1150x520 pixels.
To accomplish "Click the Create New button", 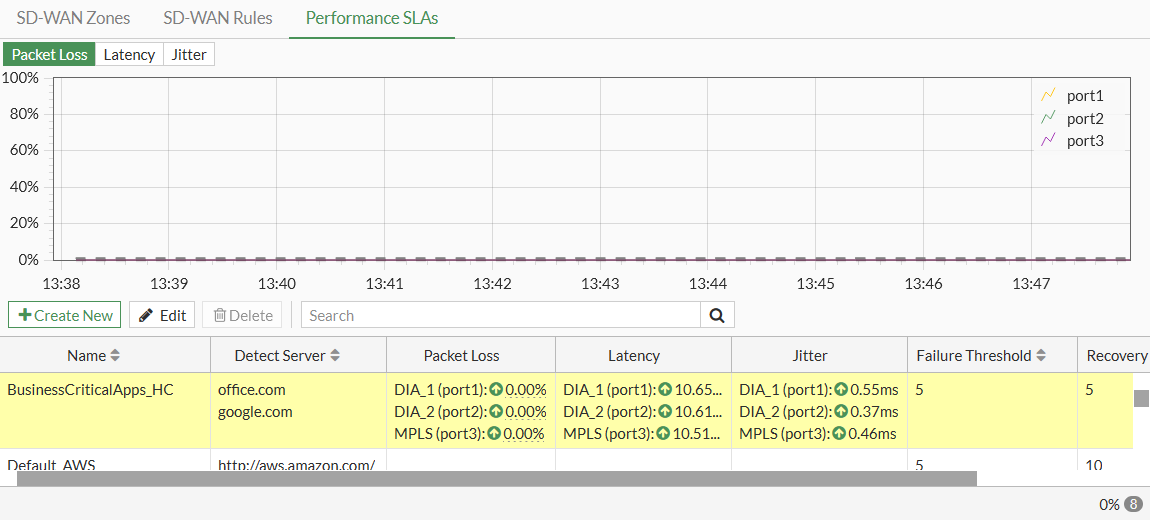I will tap(65, 315).
